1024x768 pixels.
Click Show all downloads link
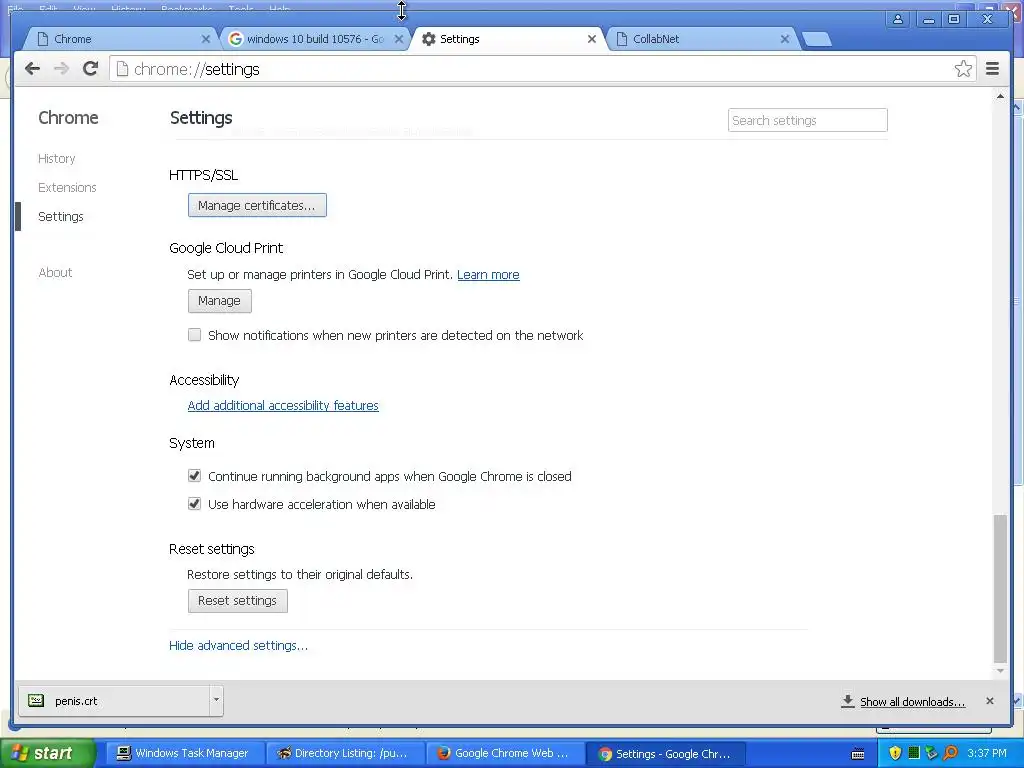pyautogui.click(x=912, y=701)
